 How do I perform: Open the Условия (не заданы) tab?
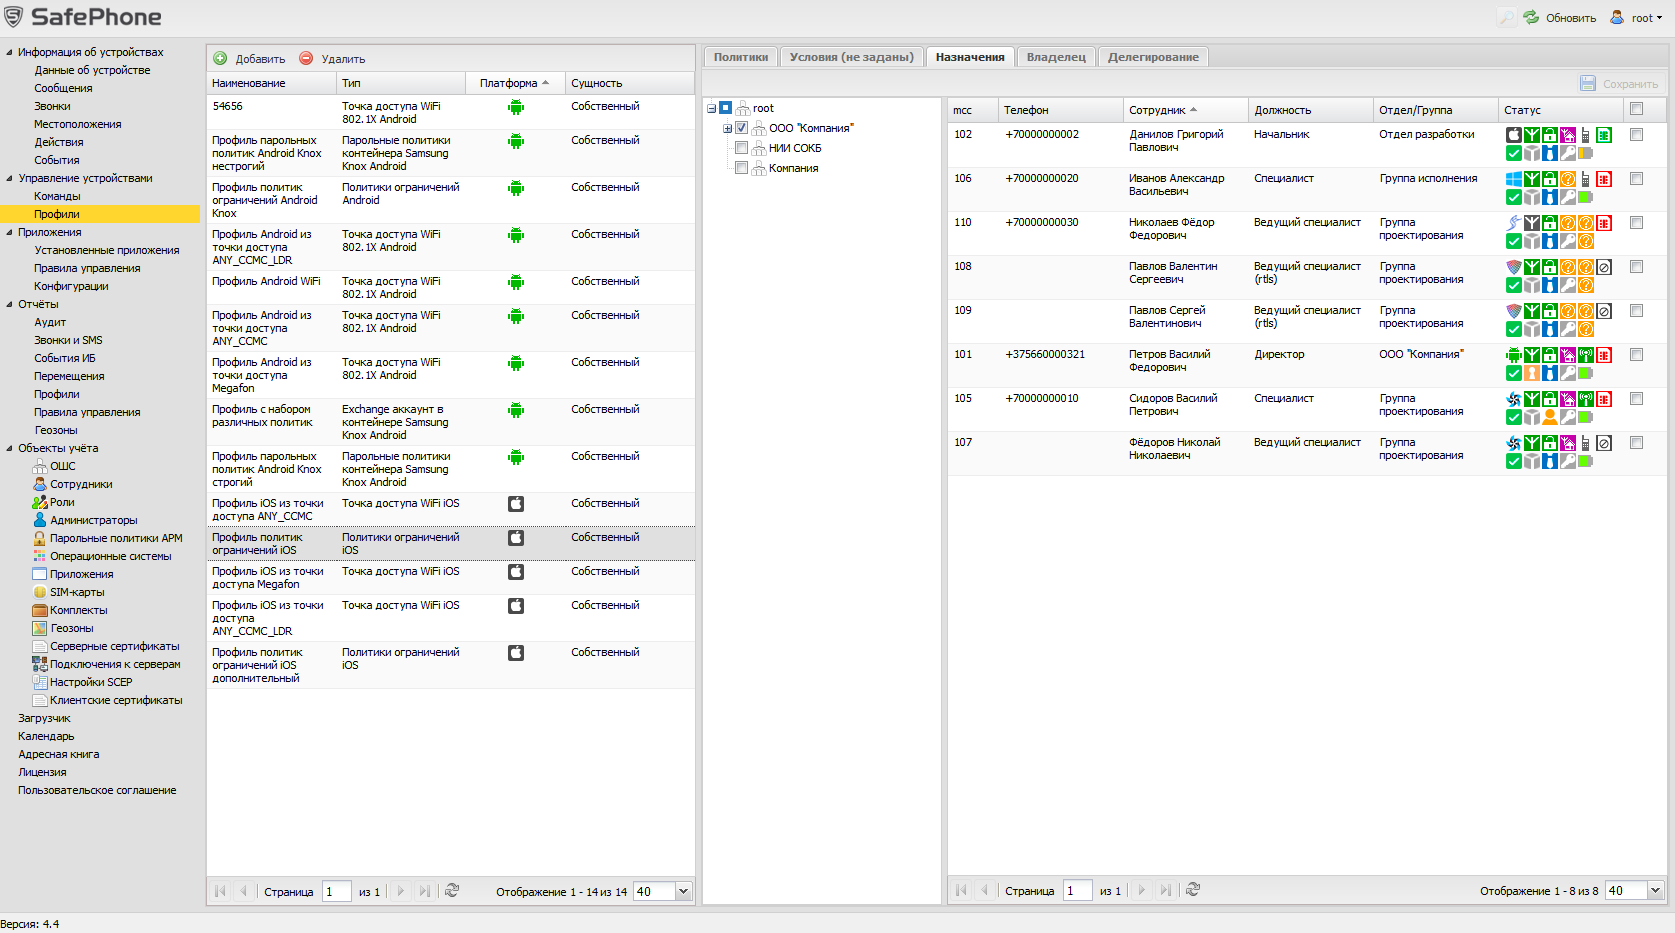click(852, 57)
